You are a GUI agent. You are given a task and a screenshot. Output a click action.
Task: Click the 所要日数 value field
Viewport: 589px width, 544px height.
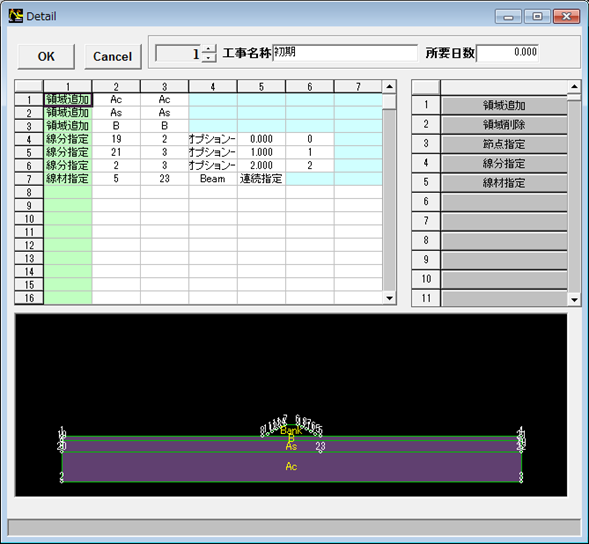[507, 53]
